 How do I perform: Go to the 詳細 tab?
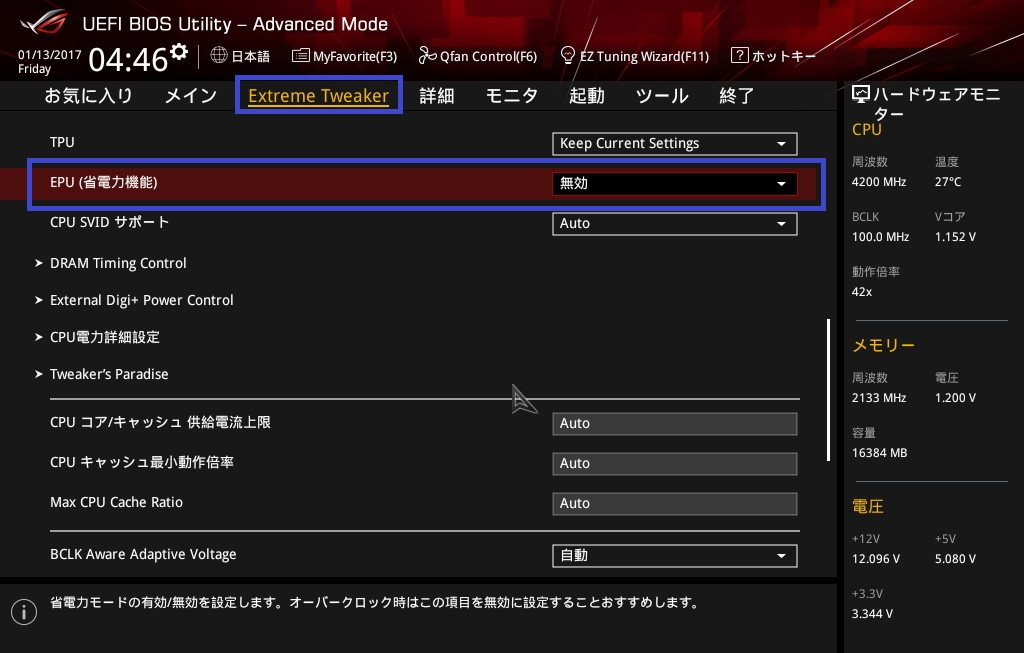(x=437, y=95)
